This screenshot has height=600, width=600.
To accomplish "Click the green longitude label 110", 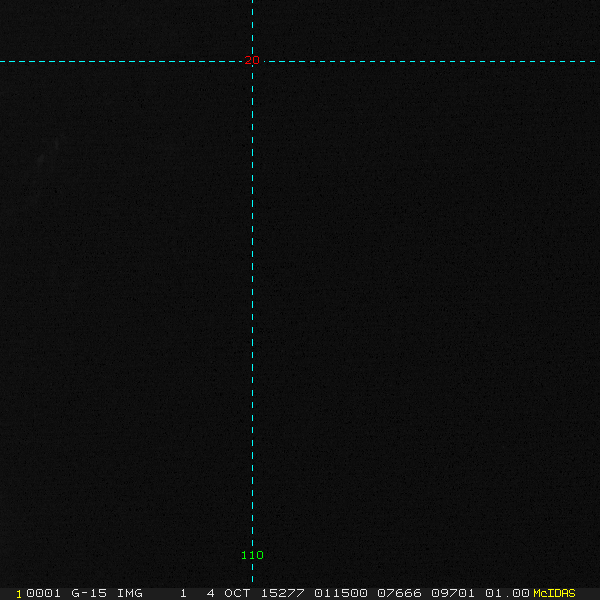I will [x=252, y=555].
